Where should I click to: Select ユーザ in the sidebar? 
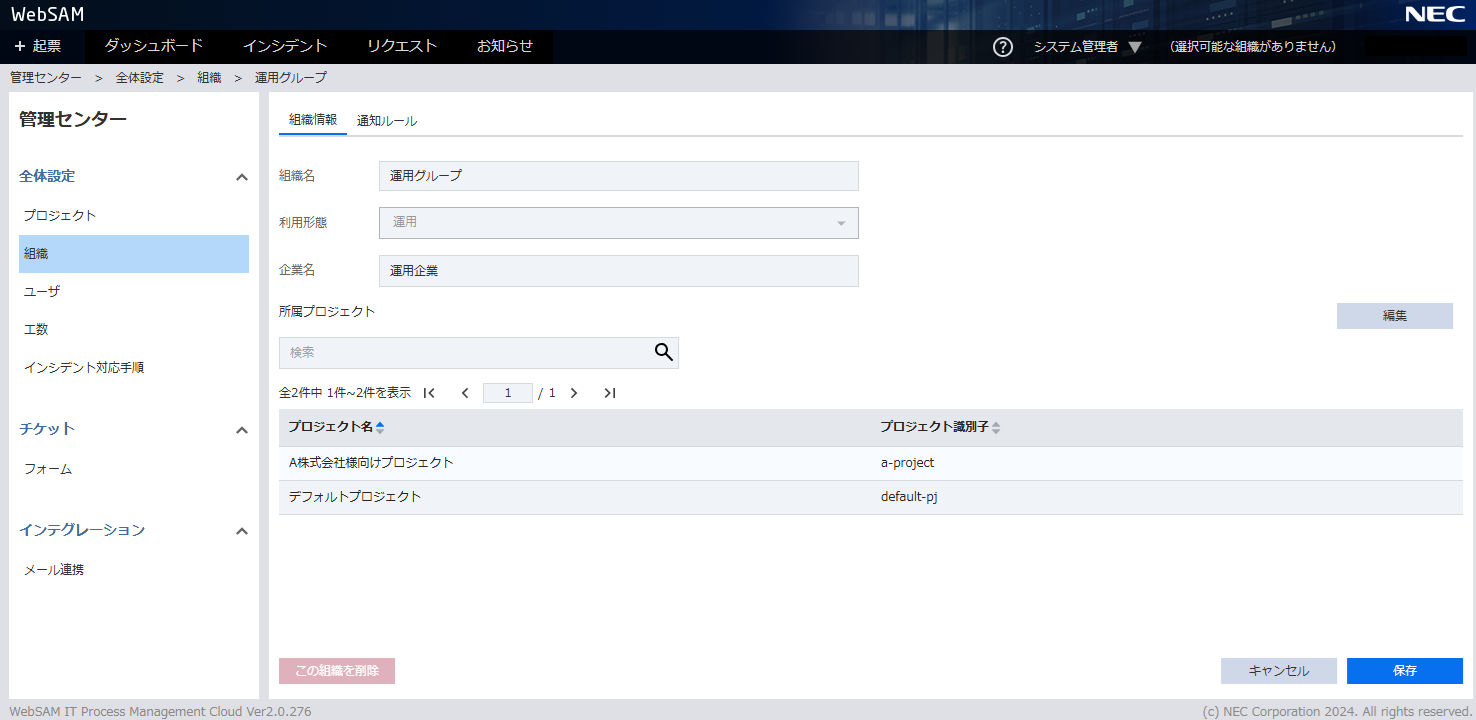42,292
